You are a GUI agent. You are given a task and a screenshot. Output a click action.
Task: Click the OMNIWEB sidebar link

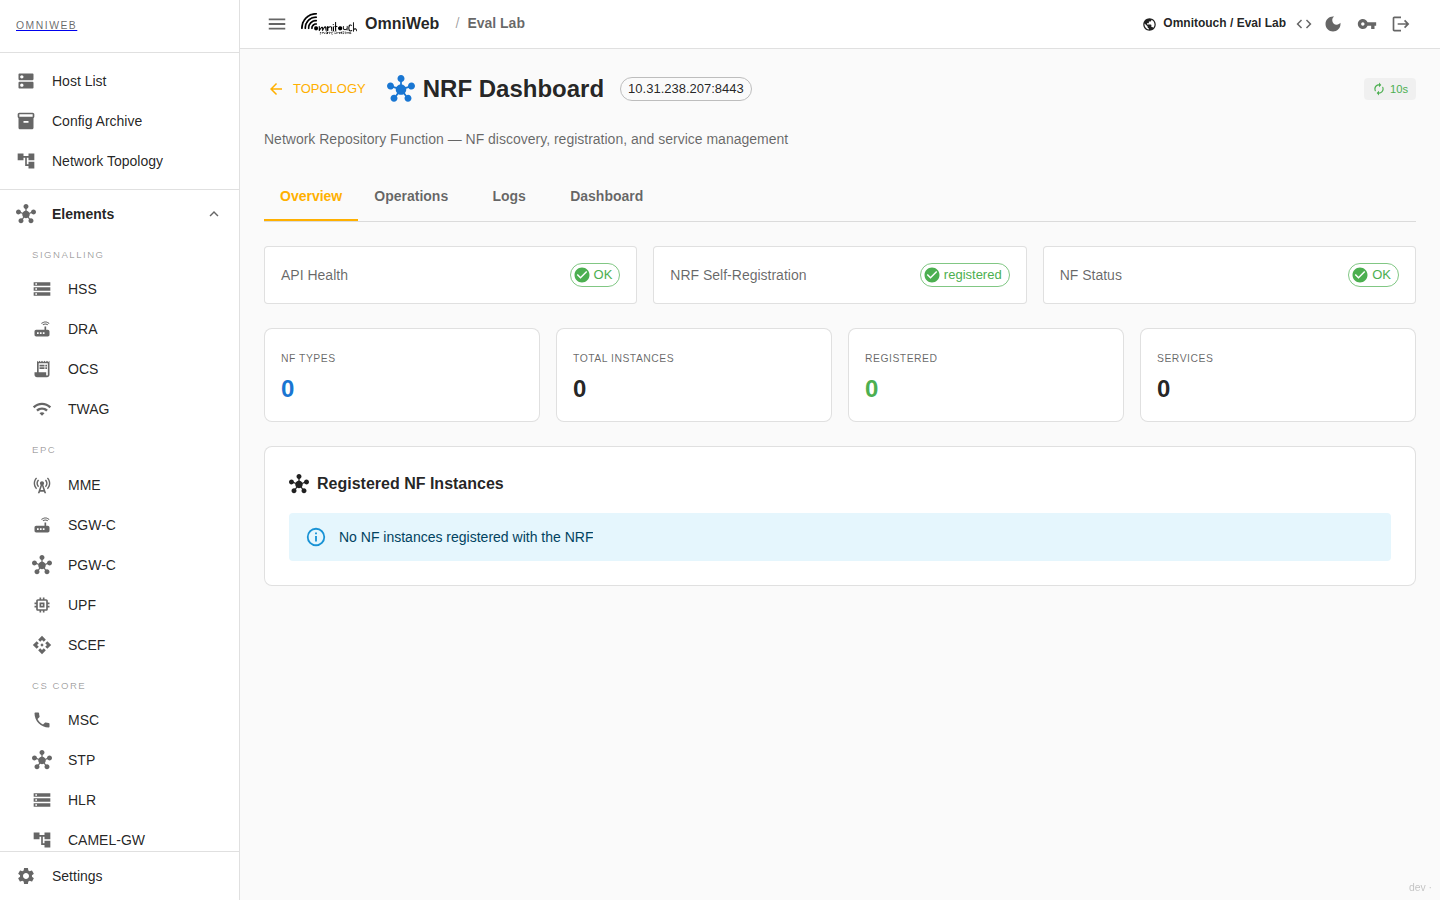pos(46,25)
